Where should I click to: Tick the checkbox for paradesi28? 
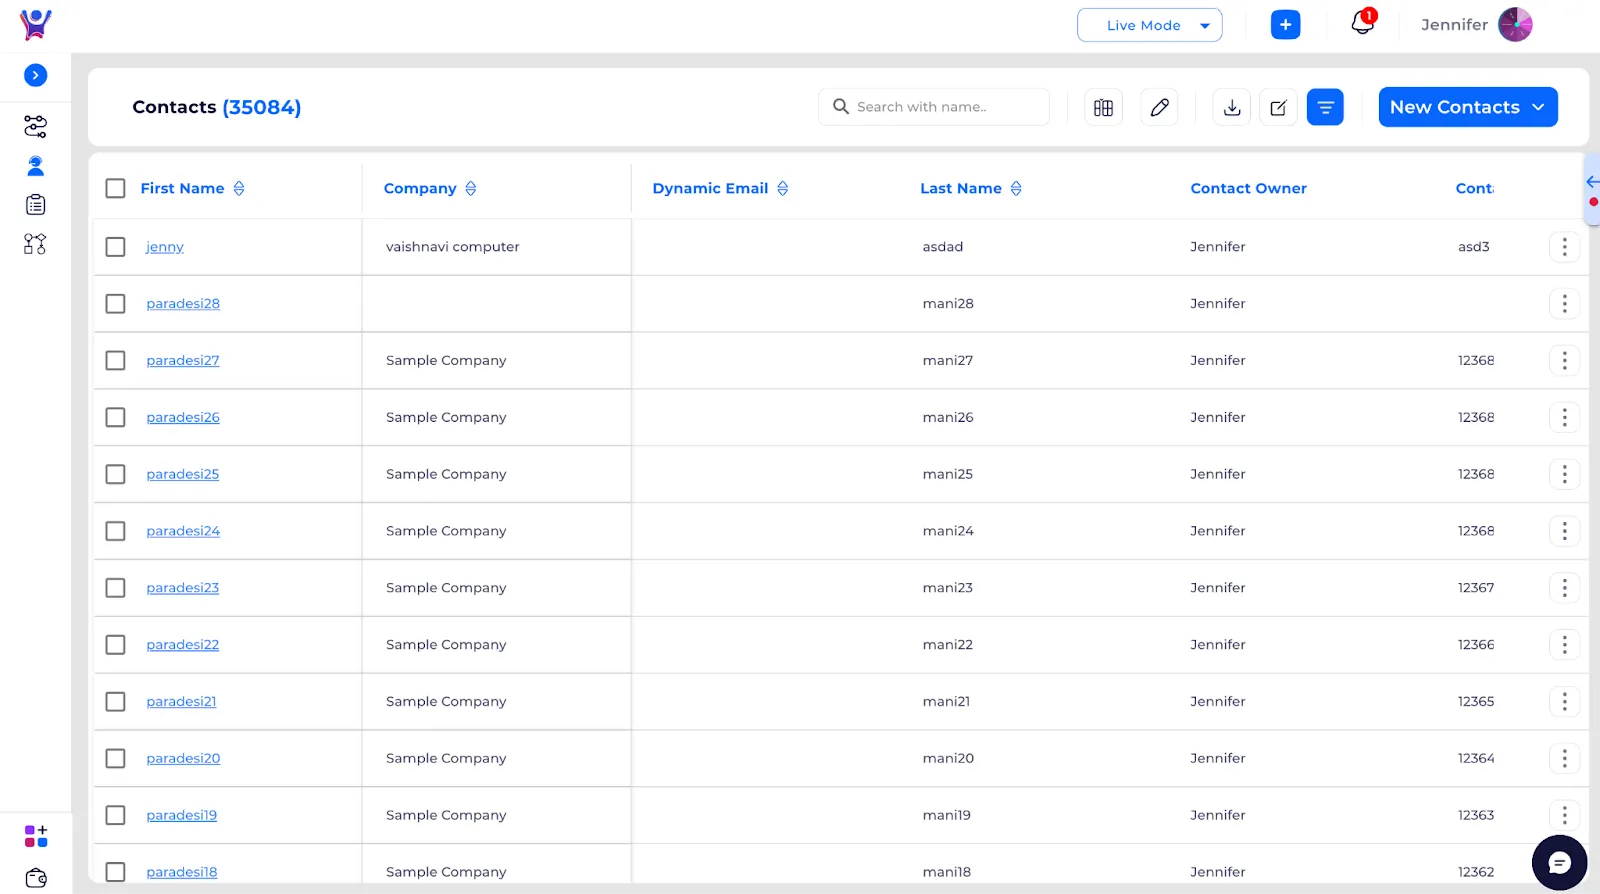(x=116, y=303)
